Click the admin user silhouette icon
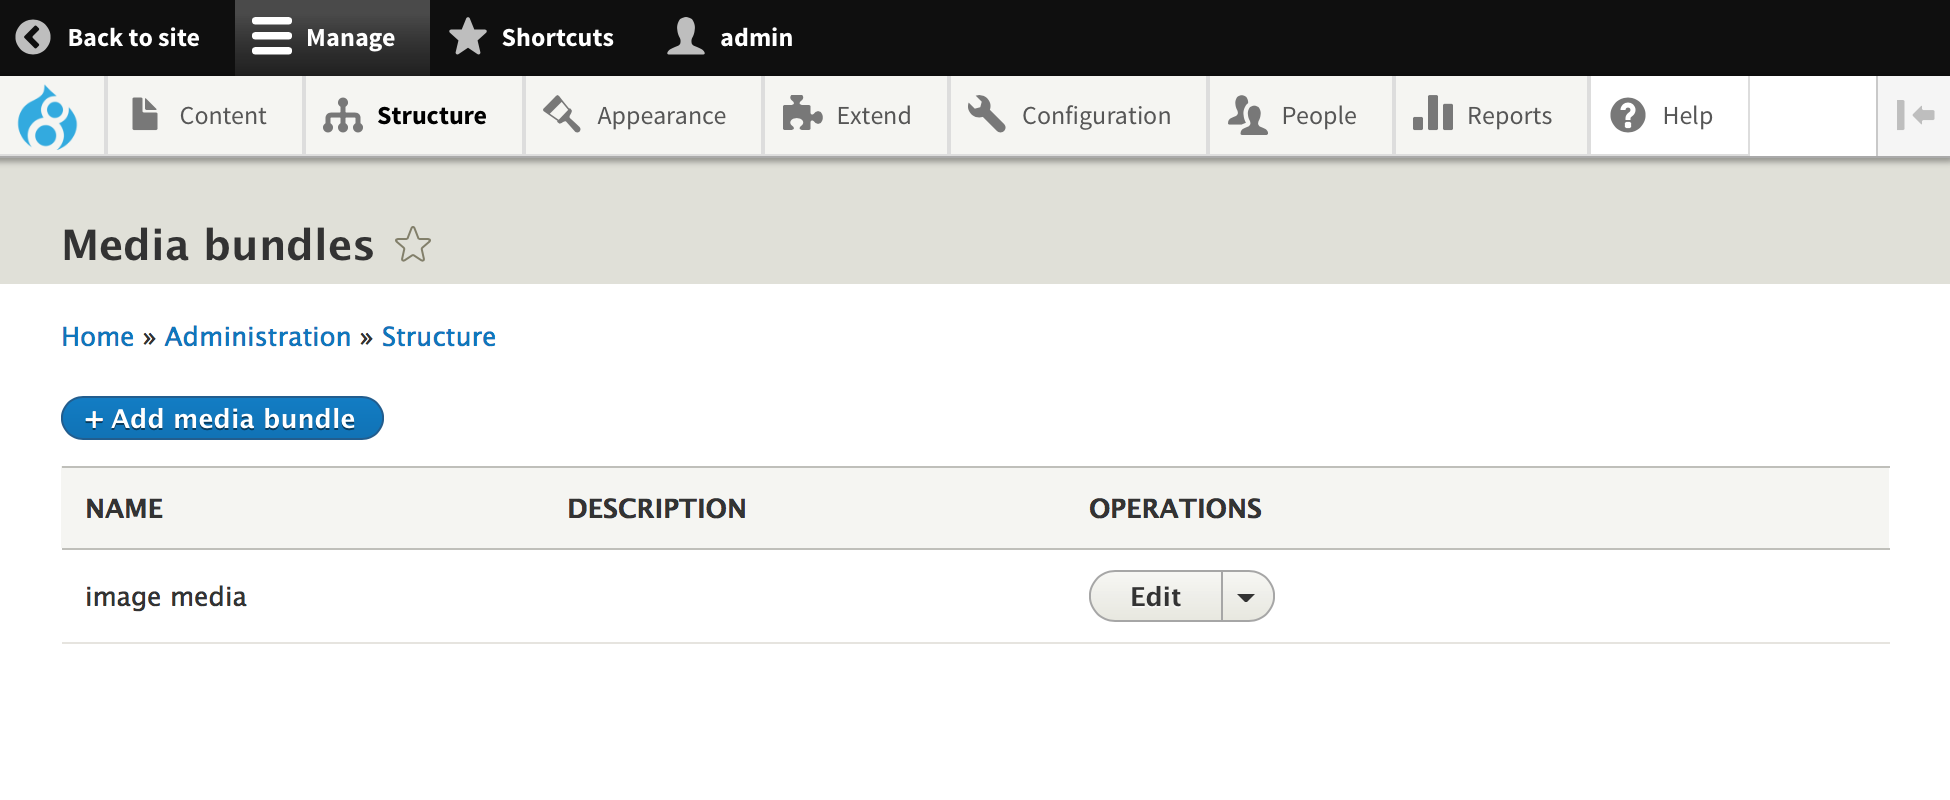 click(686, 37)
